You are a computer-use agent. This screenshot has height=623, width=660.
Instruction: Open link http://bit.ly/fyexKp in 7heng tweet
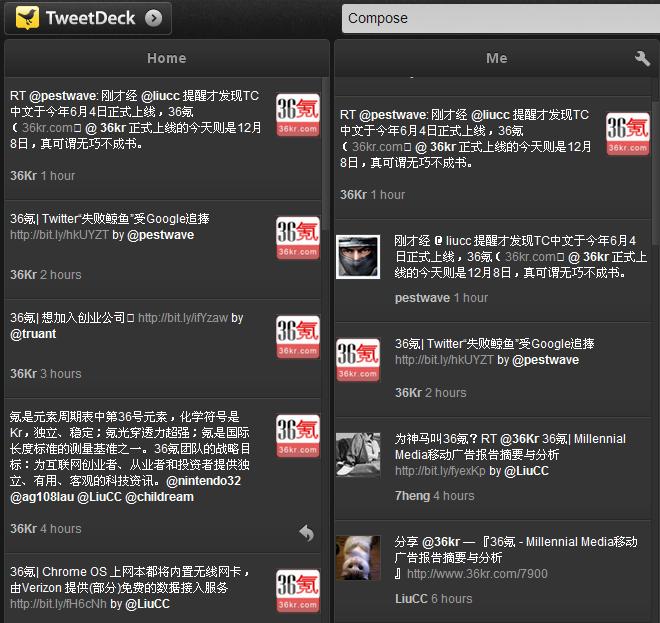click(x=440, y=471)
